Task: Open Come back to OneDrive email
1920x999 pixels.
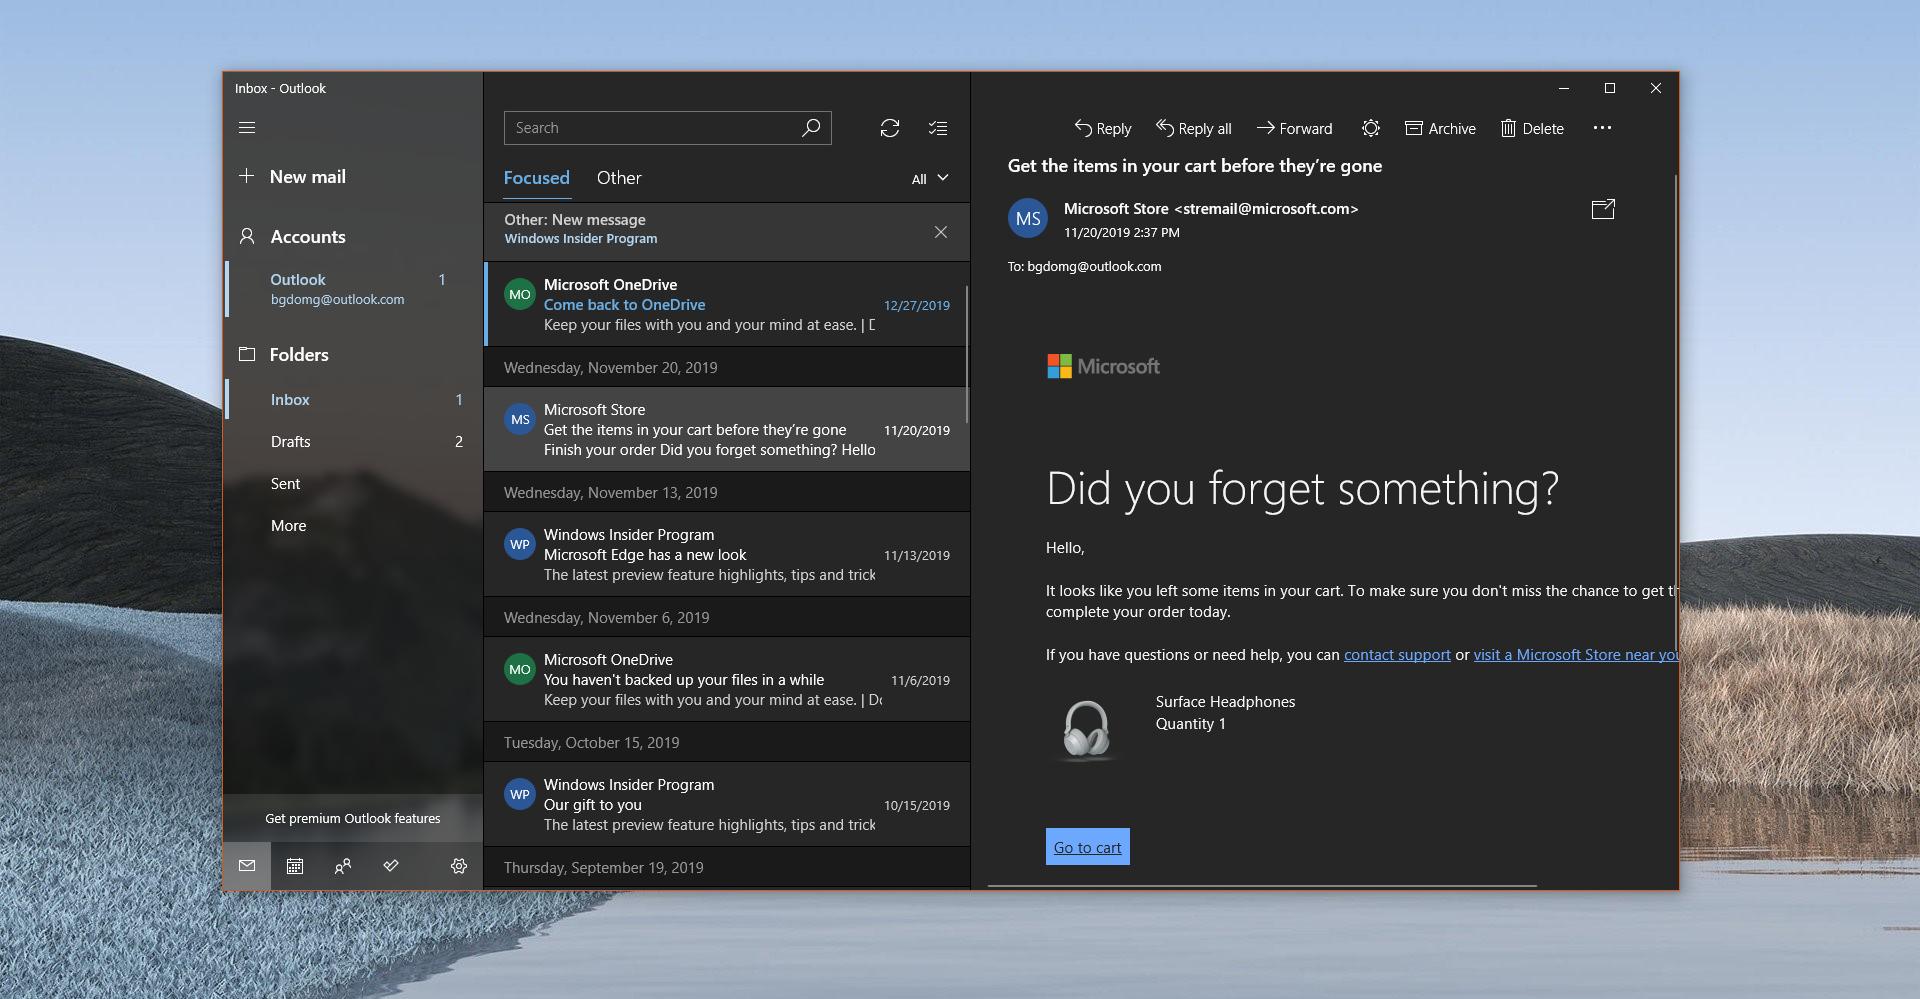Action: (x=726, y=304)
